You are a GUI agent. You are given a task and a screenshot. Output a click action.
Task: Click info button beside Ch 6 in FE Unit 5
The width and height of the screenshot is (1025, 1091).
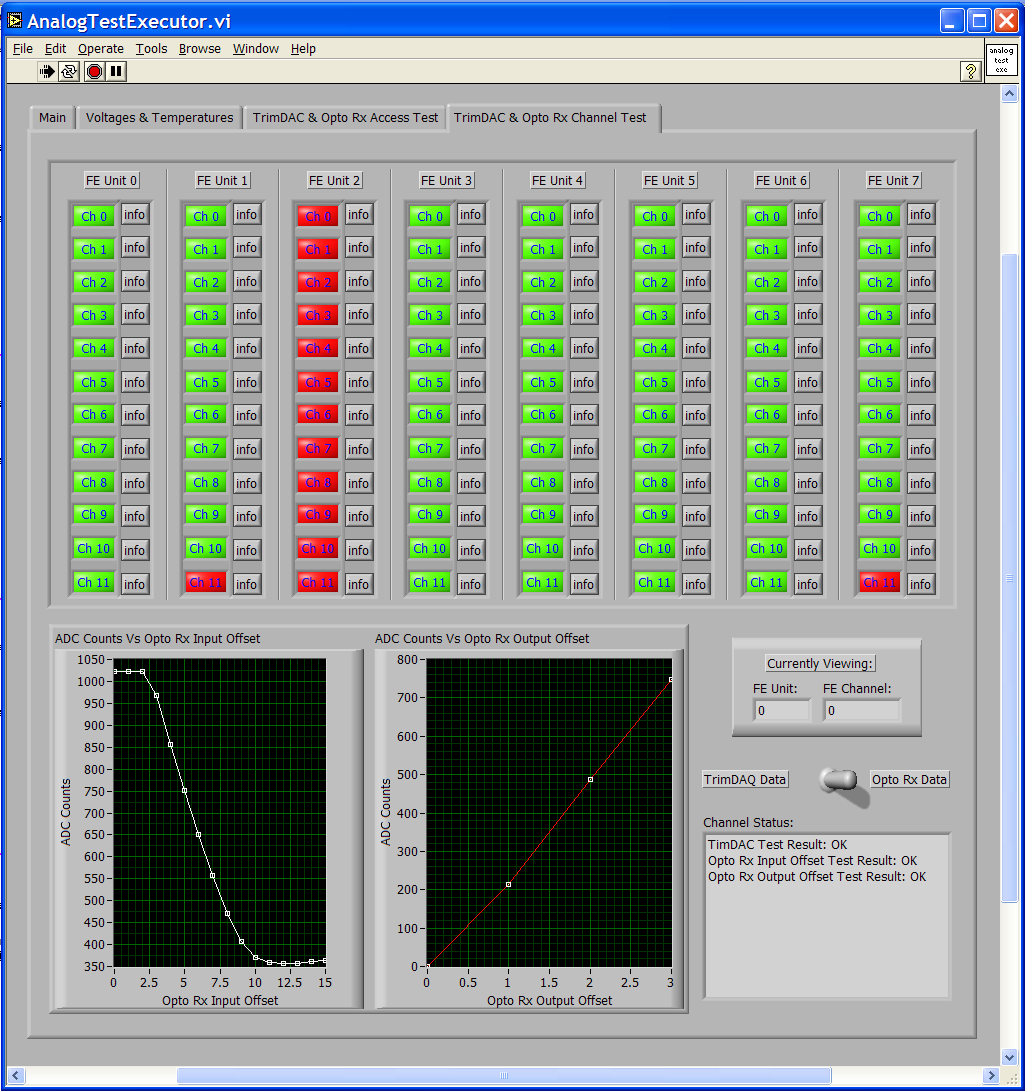tap(695, 415)
